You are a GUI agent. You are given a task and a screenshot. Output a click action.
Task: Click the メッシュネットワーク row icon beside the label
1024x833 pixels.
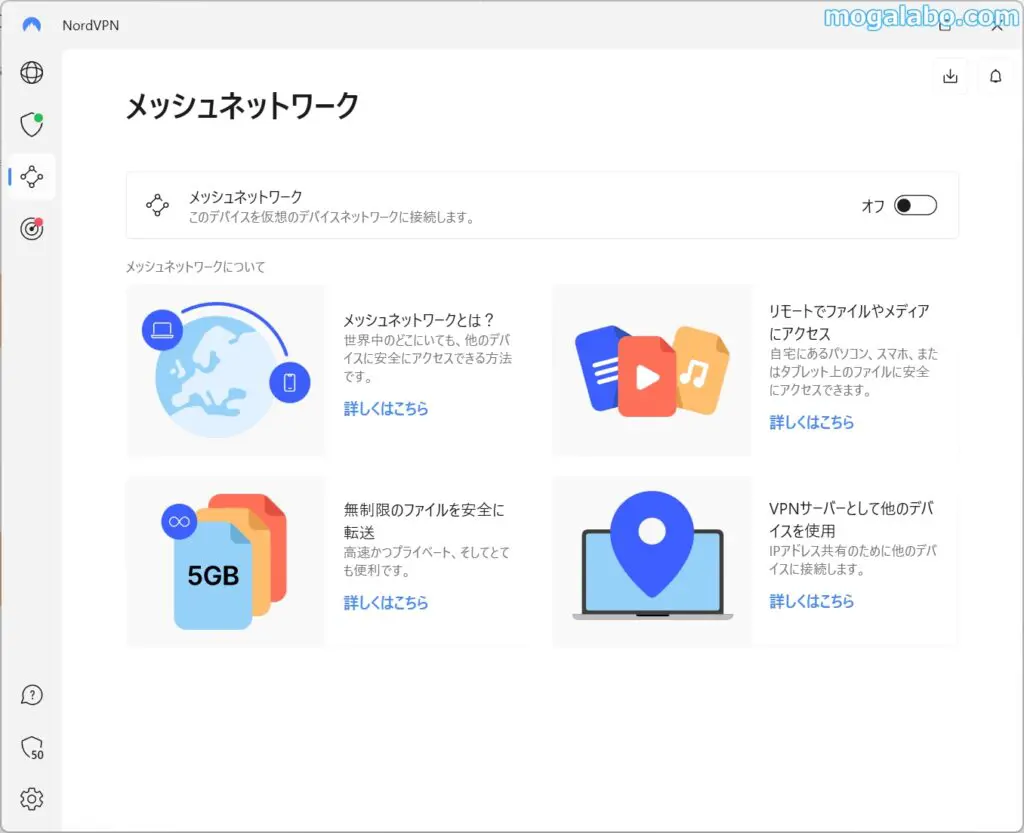click(157, 205)
